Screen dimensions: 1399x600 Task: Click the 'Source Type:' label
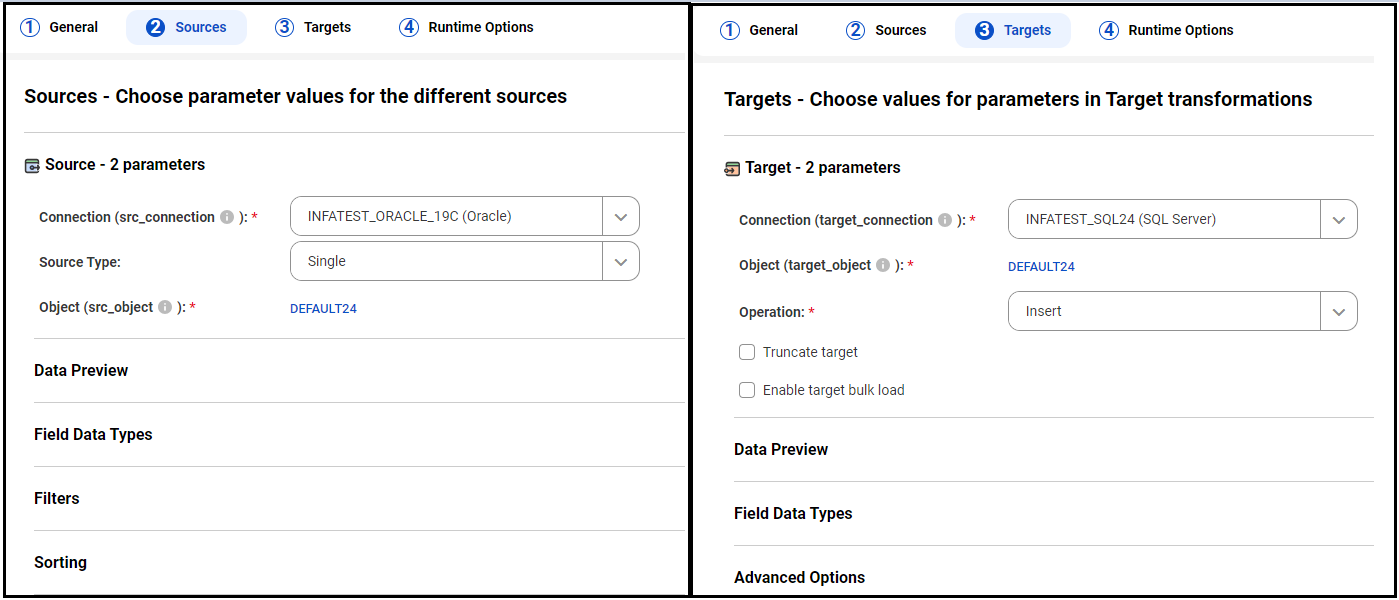(x=80, y=262)
